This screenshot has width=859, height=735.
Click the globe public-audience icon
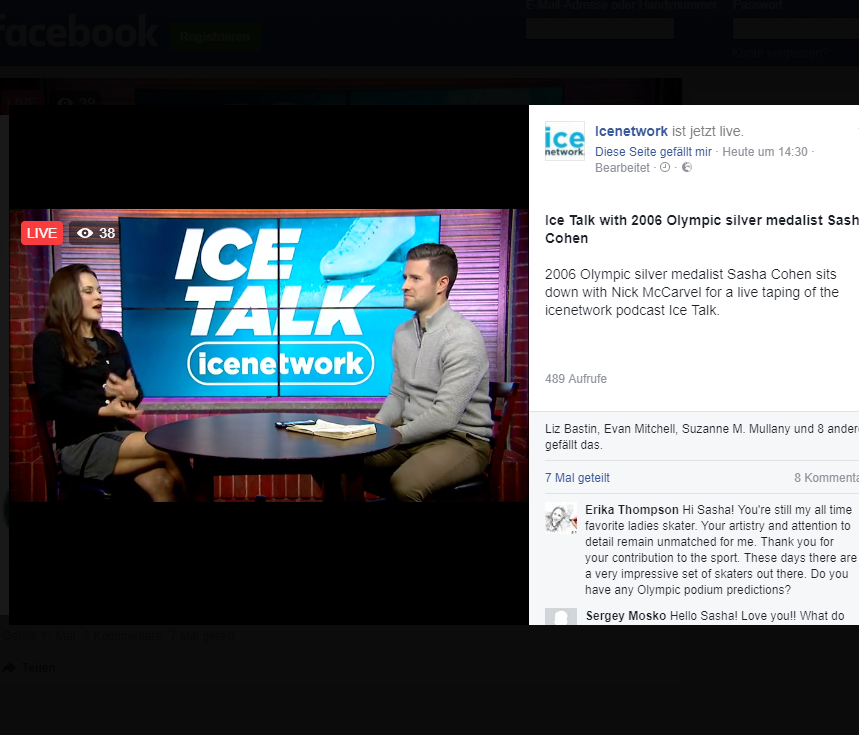click(687, 167)
